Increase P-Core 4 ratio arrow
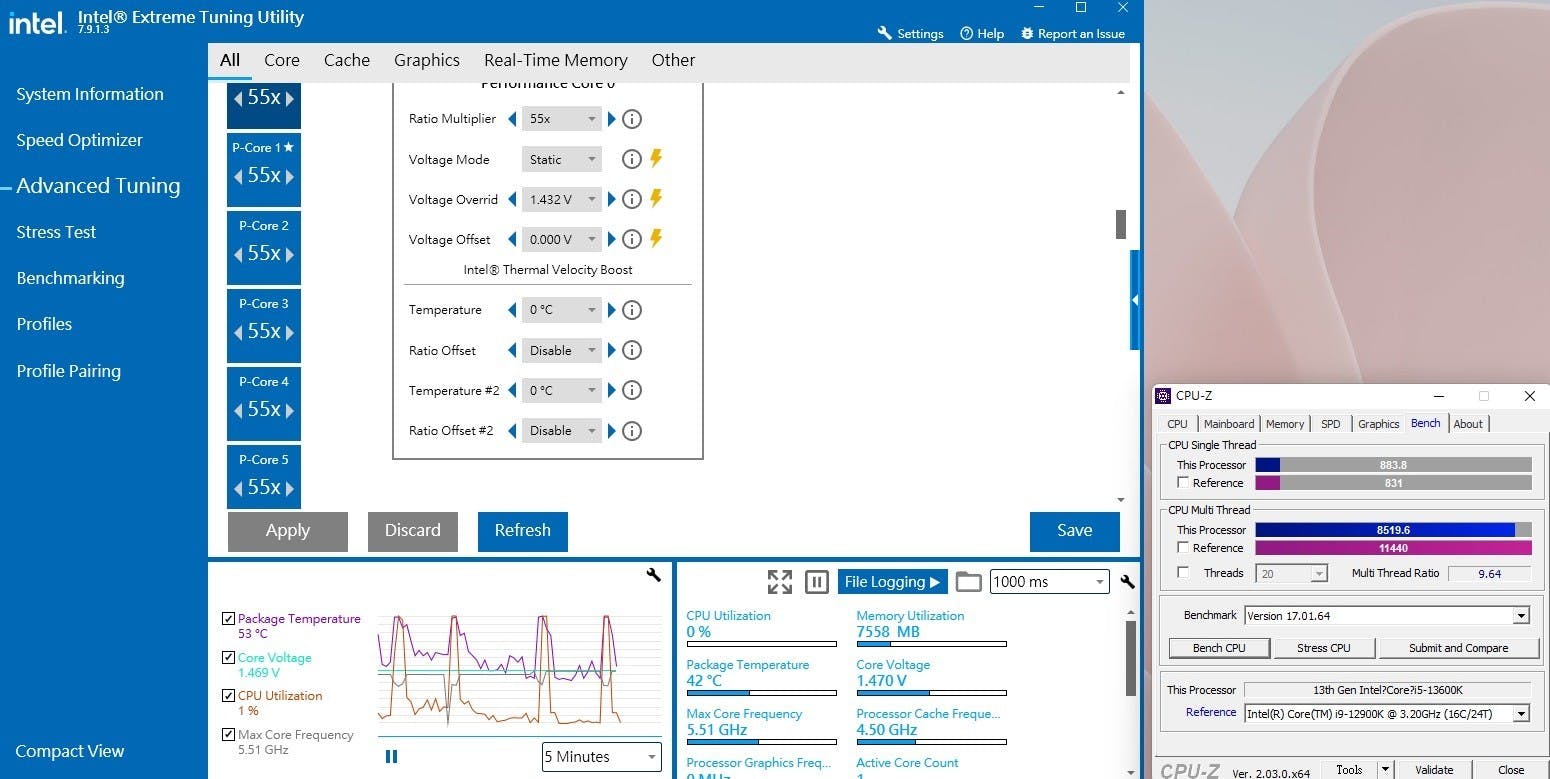1550x779 pixels. pyautogui.click(x=290, y=410)
